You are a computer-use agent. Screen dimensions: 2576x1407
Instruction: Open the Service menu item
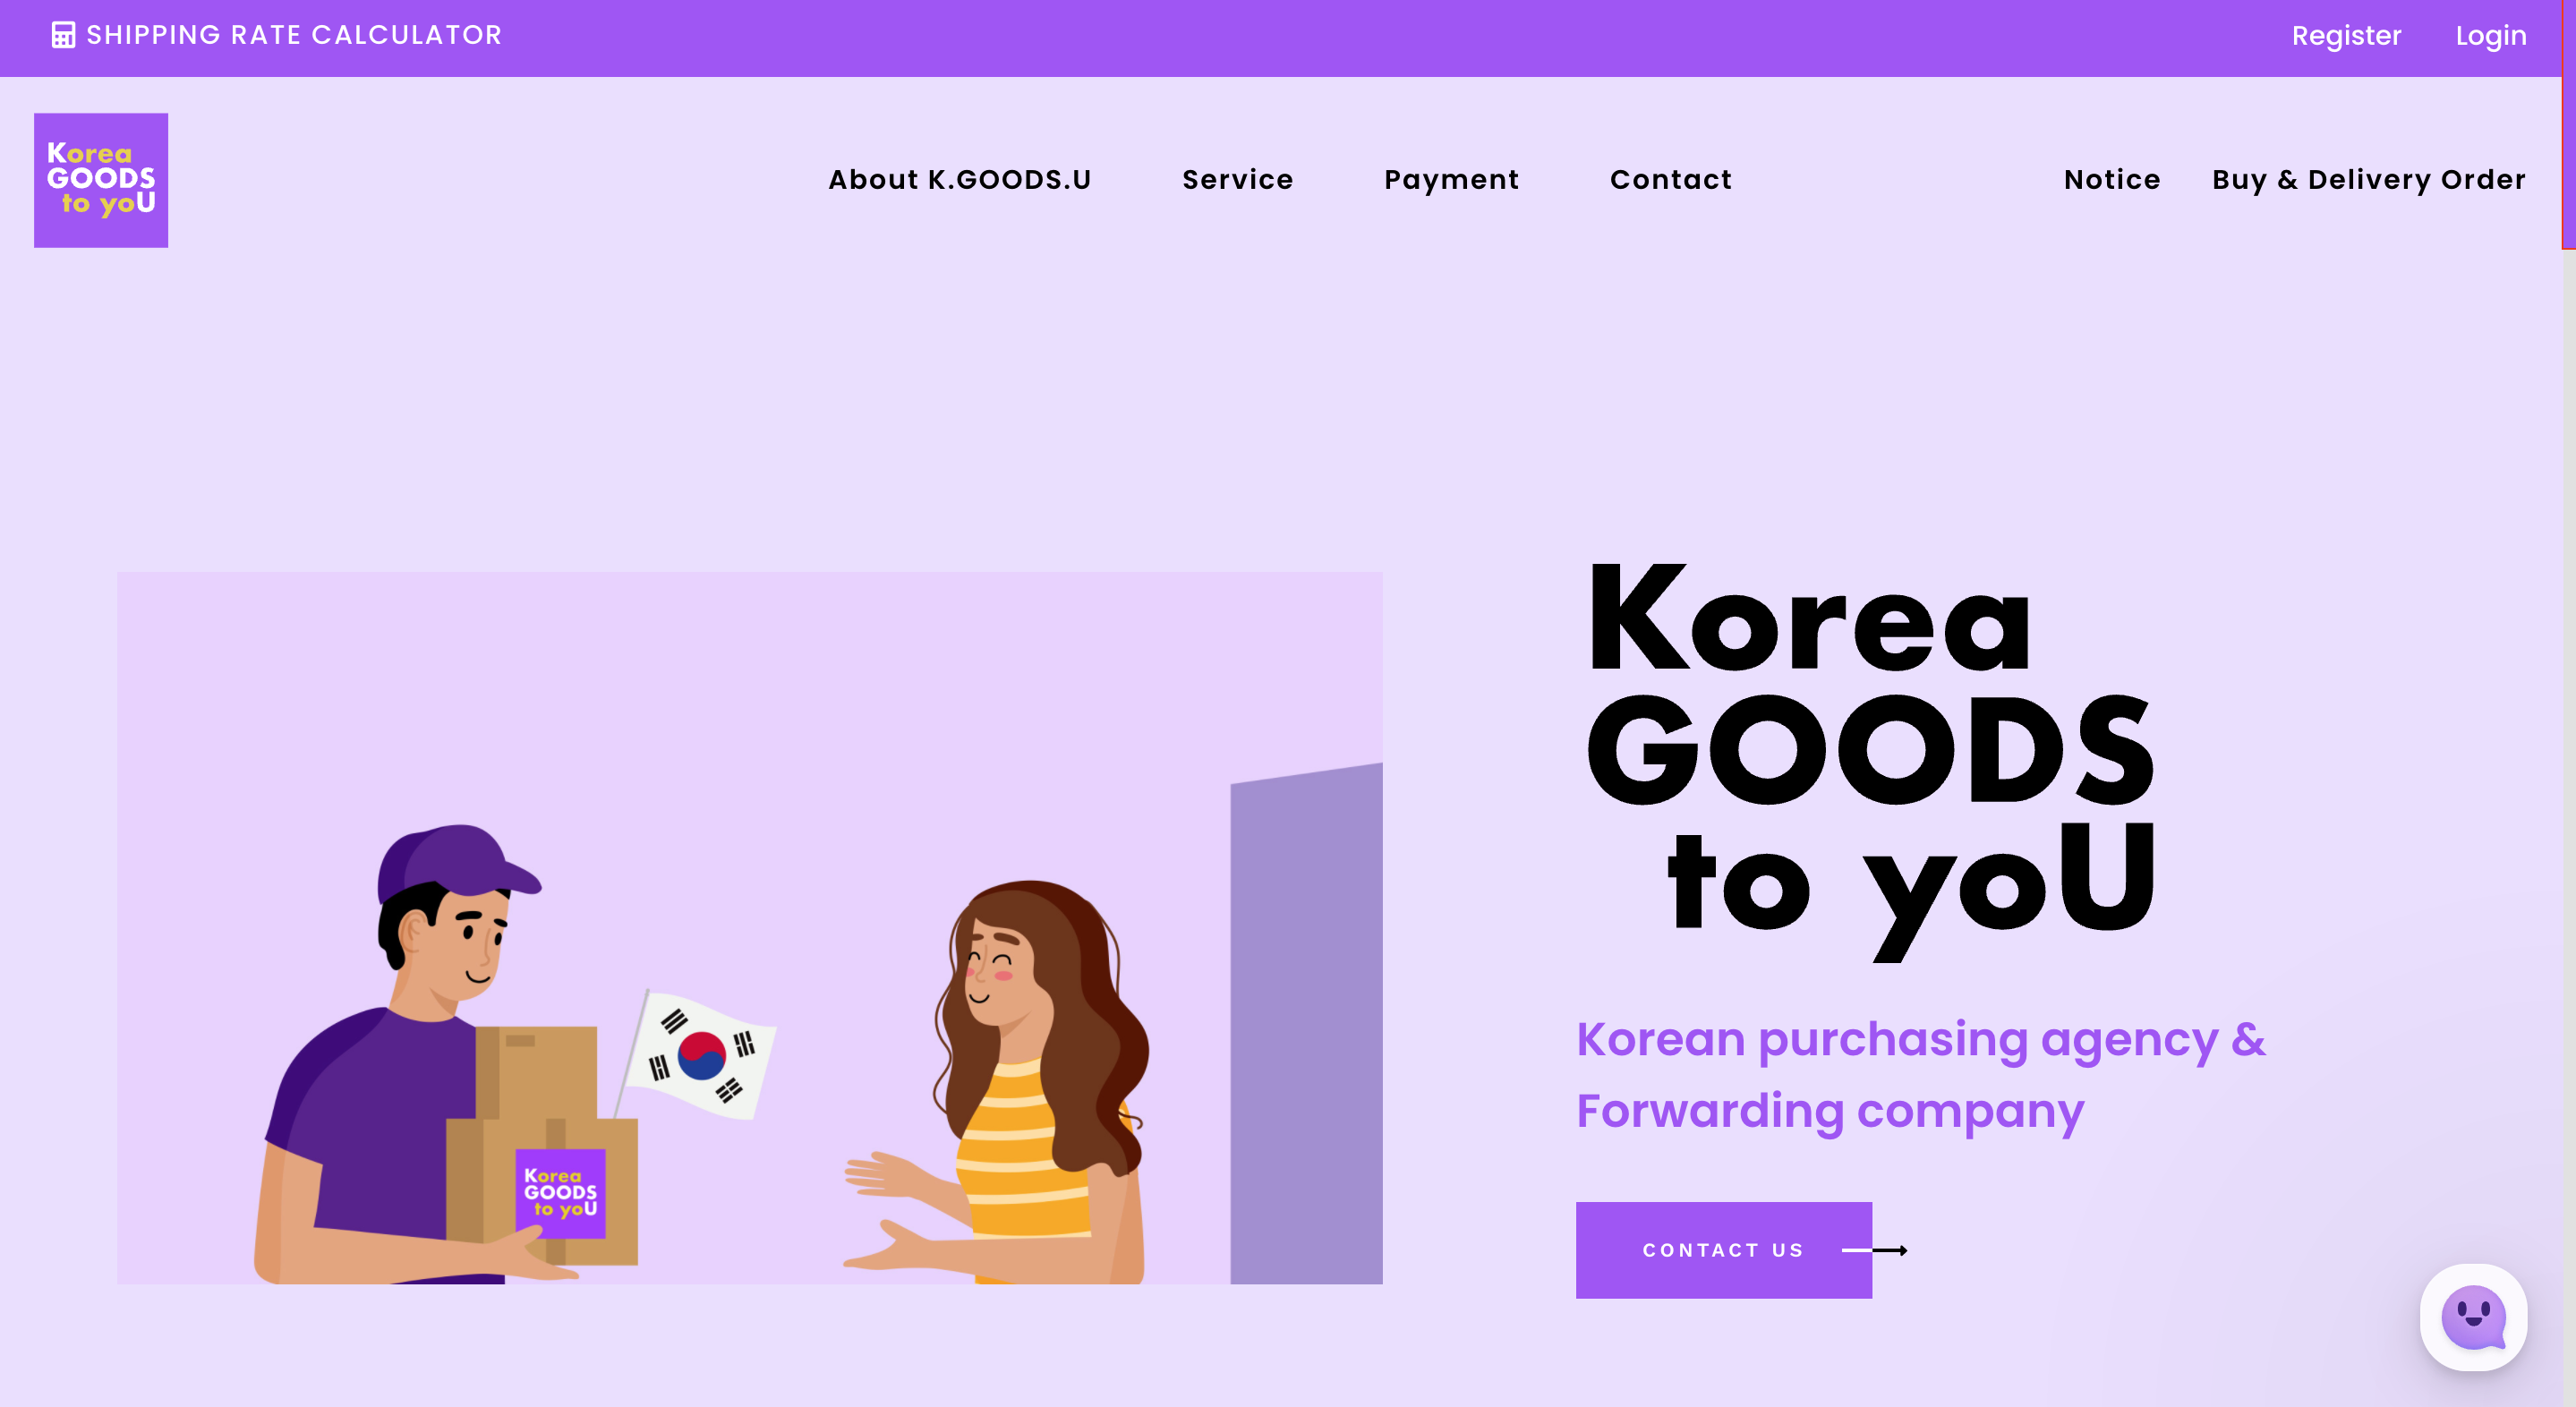click(1238, 180)
